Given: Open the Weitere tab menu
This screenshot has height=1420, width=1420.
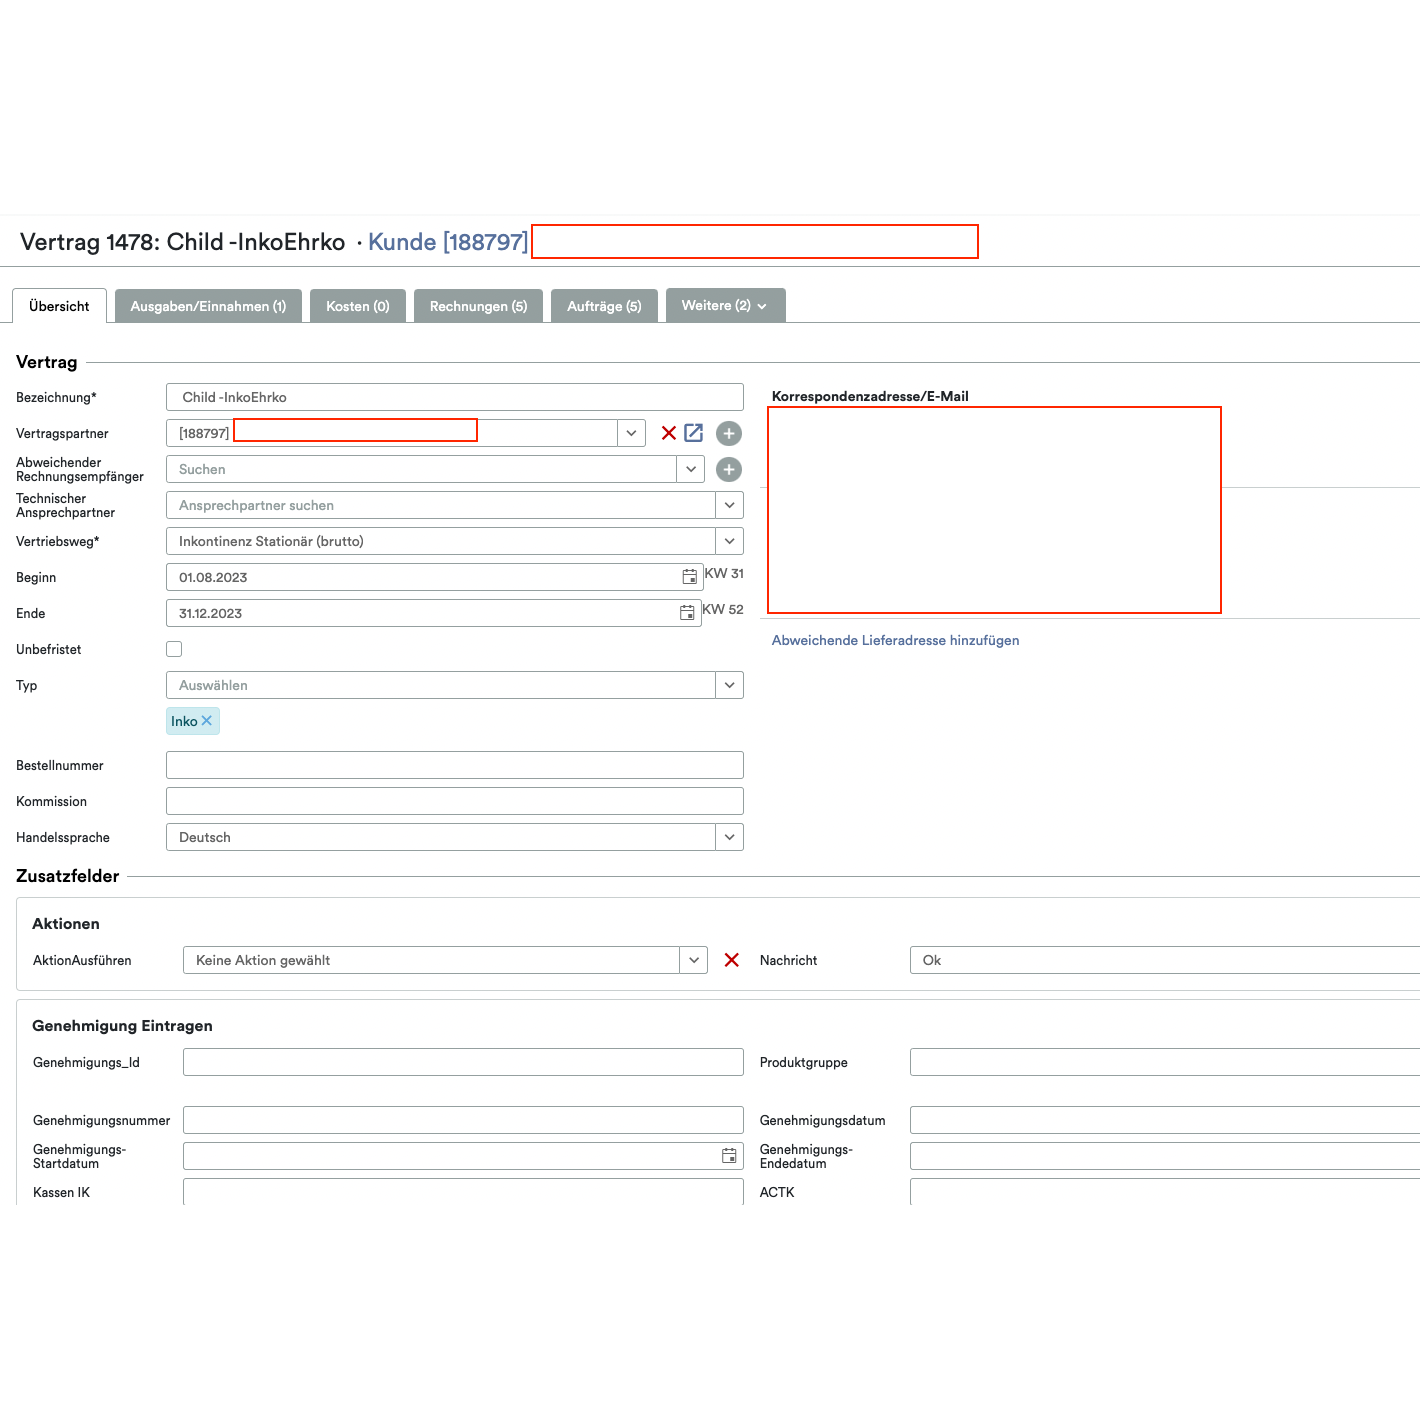Looking at the screenshot, I should click(725, 305).
